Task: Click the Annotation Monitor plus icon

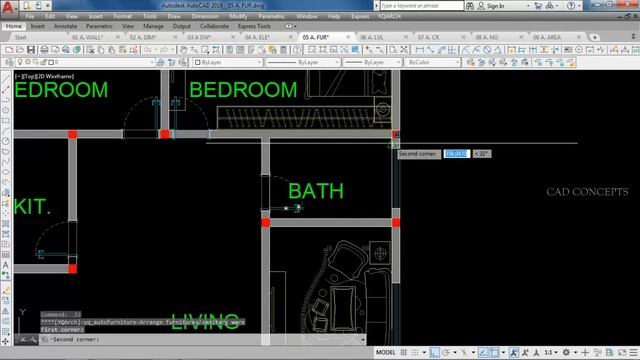Action: (x=585, y=352)
